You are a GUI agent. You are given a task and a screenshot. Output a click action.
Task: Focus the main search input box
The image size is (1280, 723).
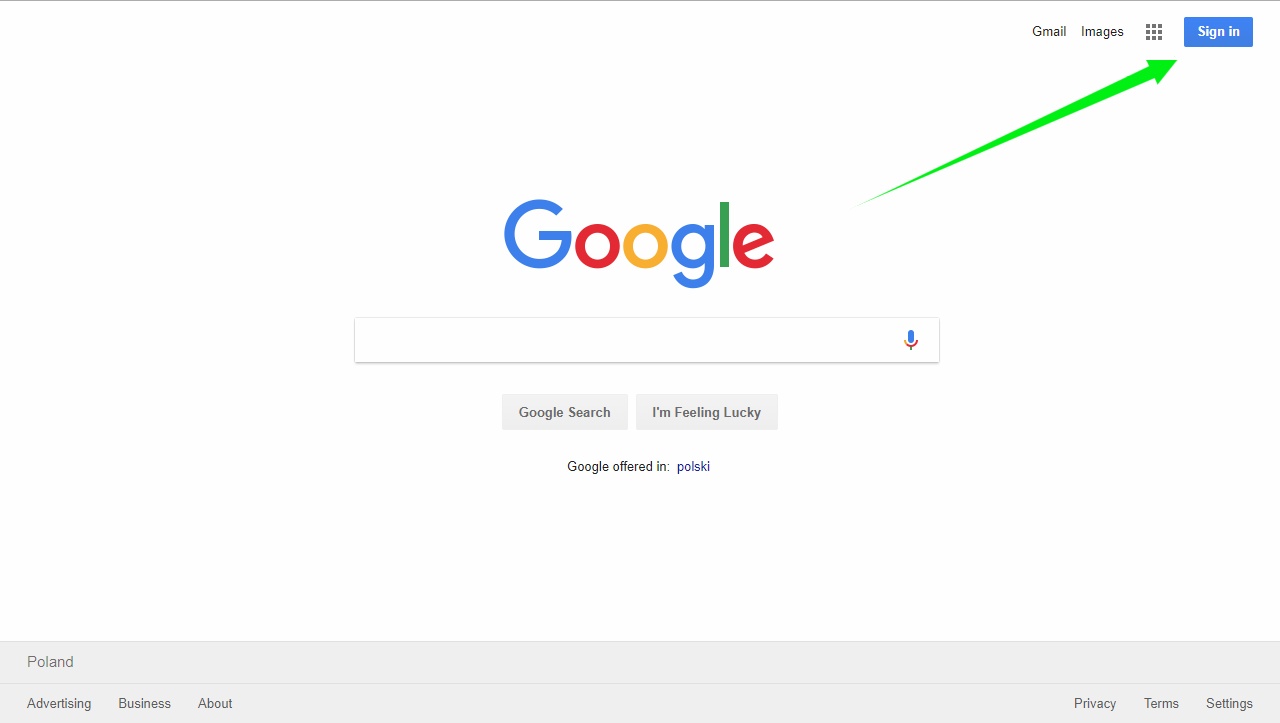pyautogui.click(x=625, y=340)
